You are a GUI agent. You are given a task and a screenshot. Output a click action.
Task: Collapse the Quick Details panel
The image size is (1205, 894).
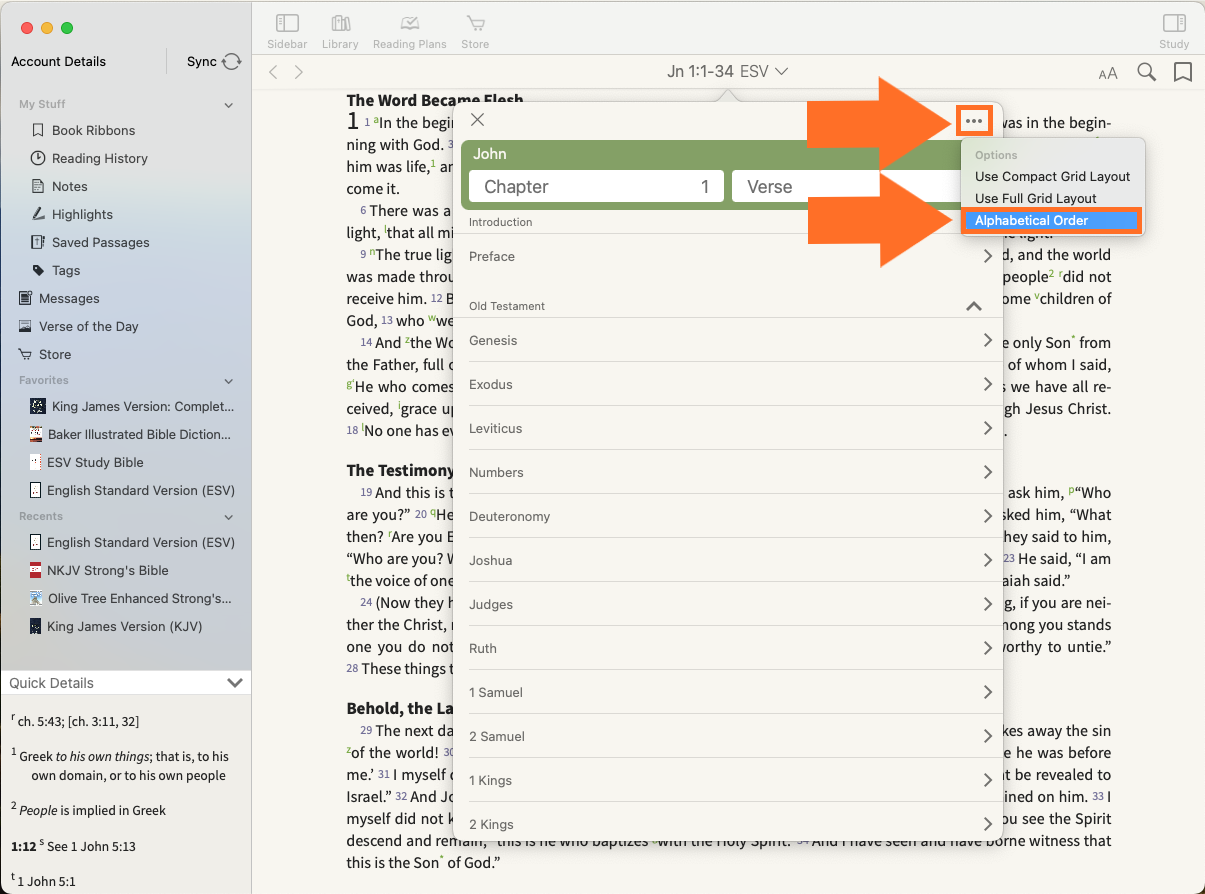(235, 683)
